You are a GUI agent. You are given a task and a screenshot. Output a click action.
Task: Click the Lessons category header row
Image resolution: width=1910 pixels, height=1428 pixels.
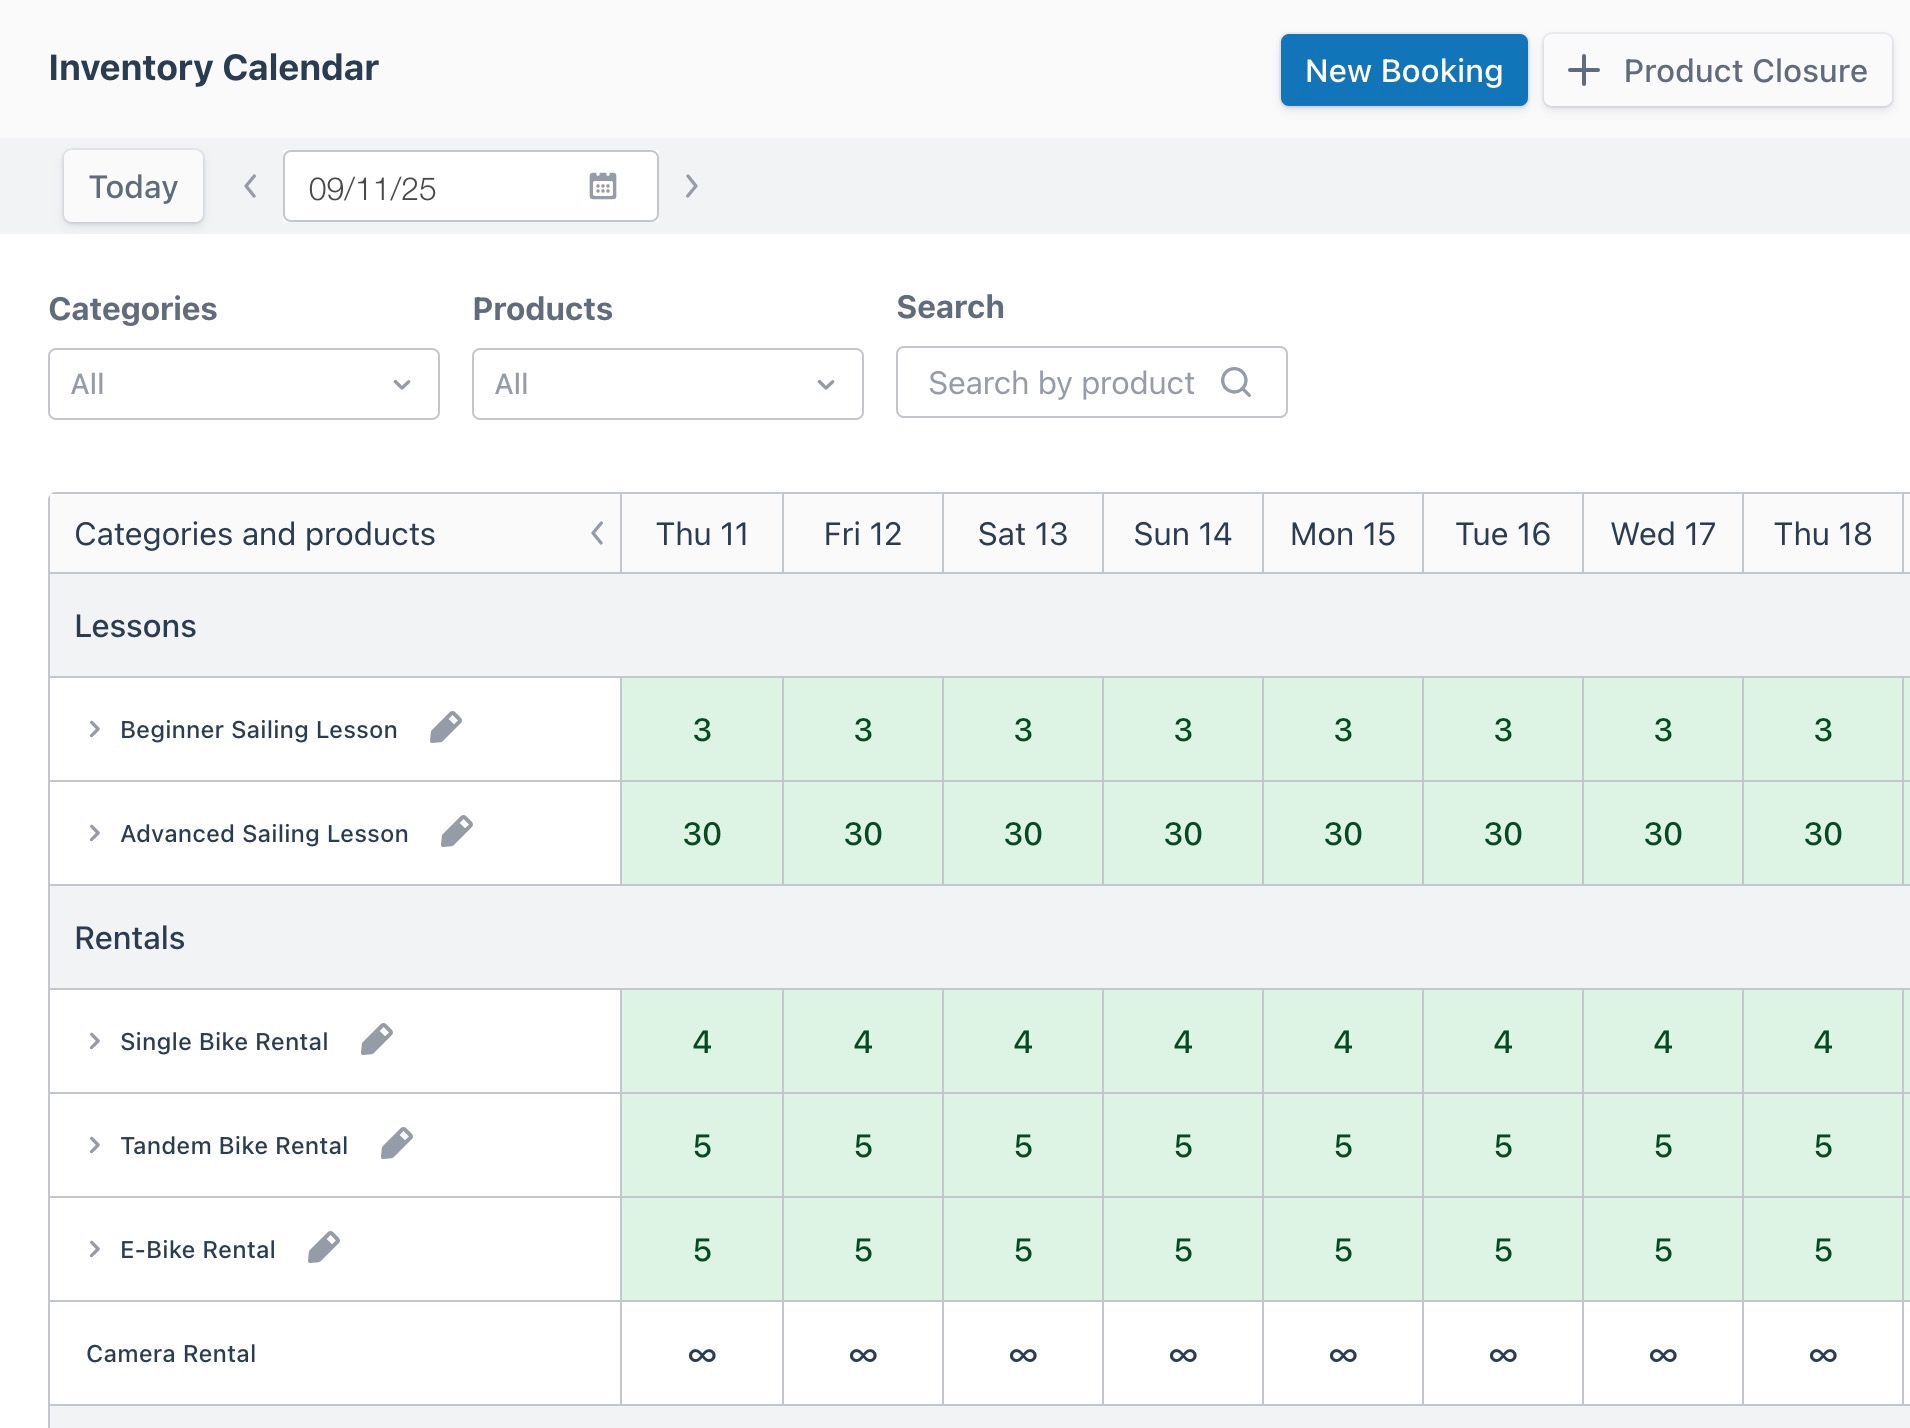coord(980,625)
